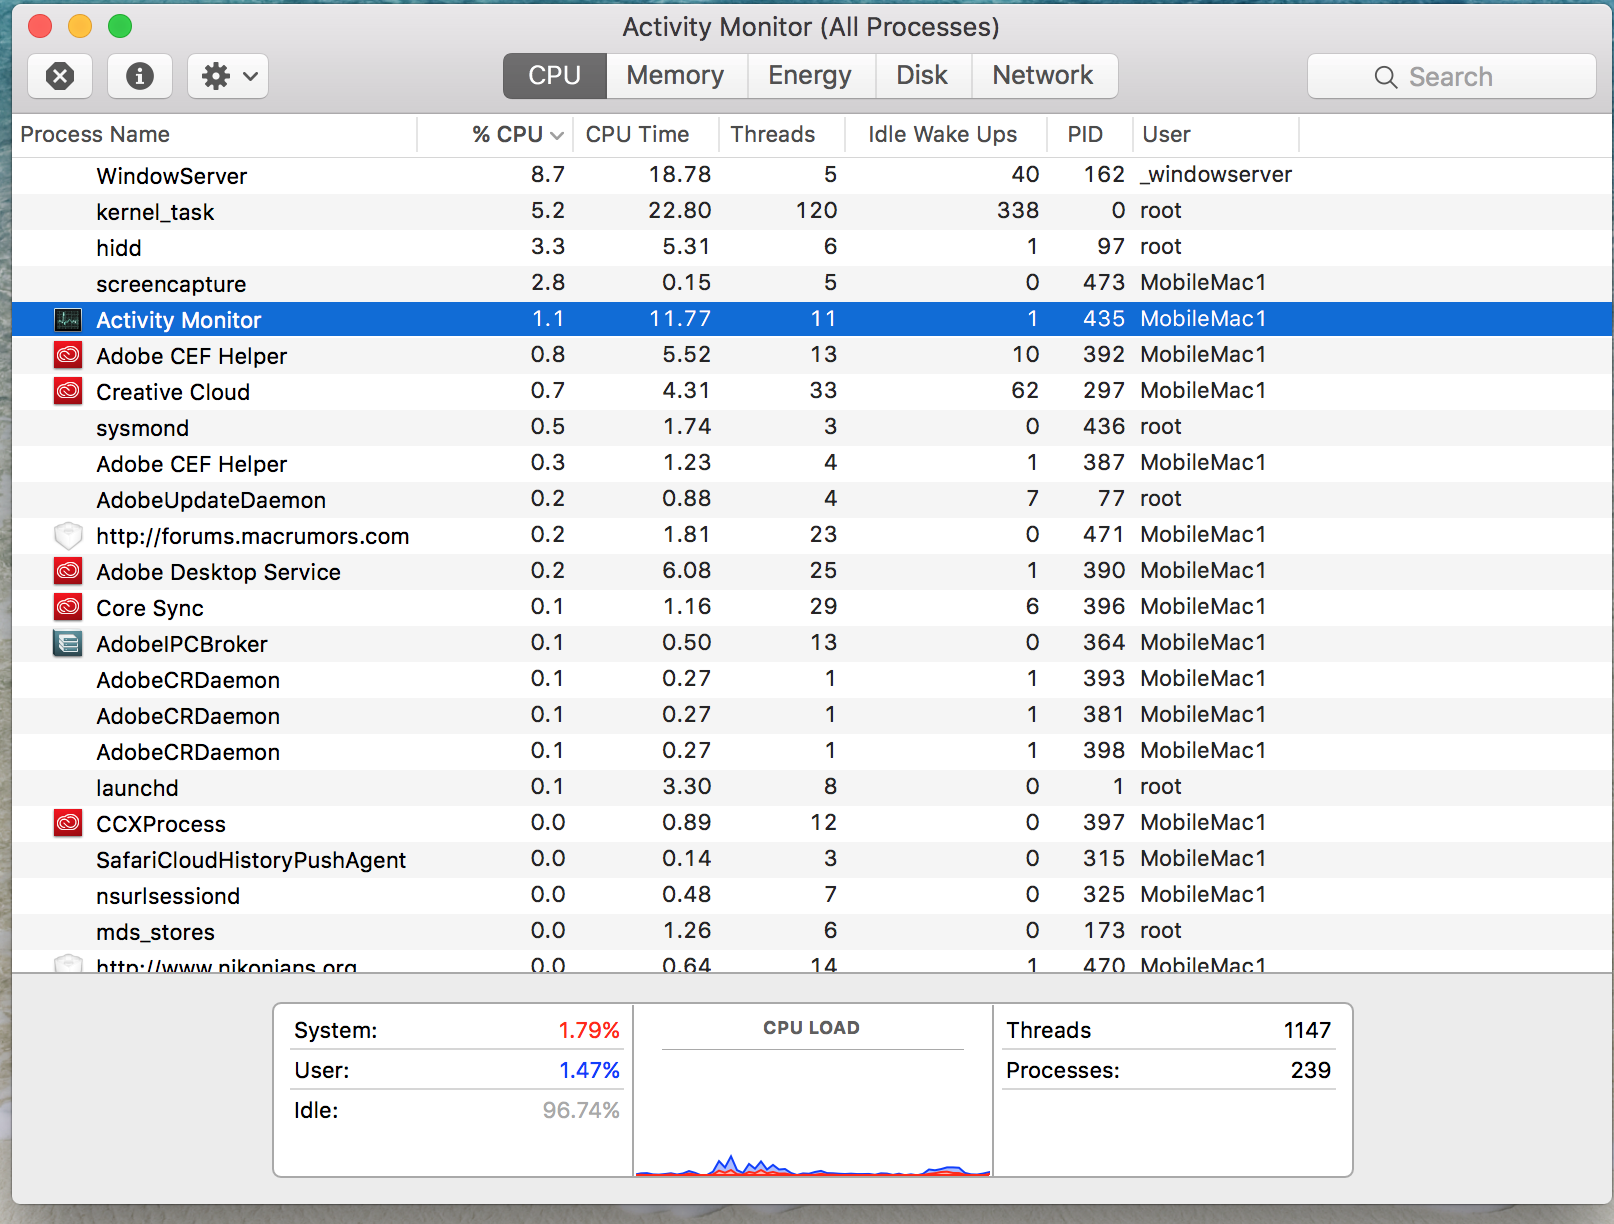Click the Threads count 1147
The image size is (1614, 1224).
tap(1307, 1030)
